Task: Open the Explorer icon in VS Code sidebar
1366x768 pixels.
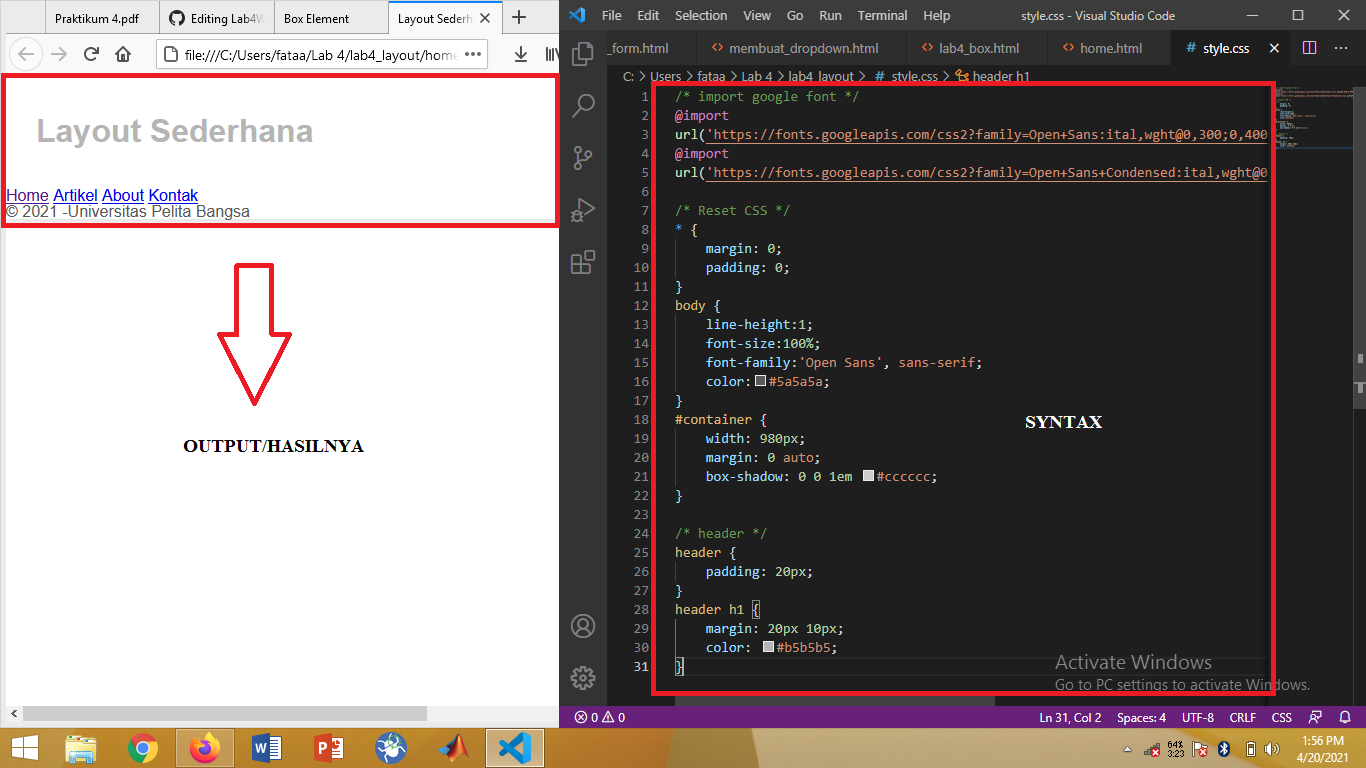Action: [x=583, y=55]
